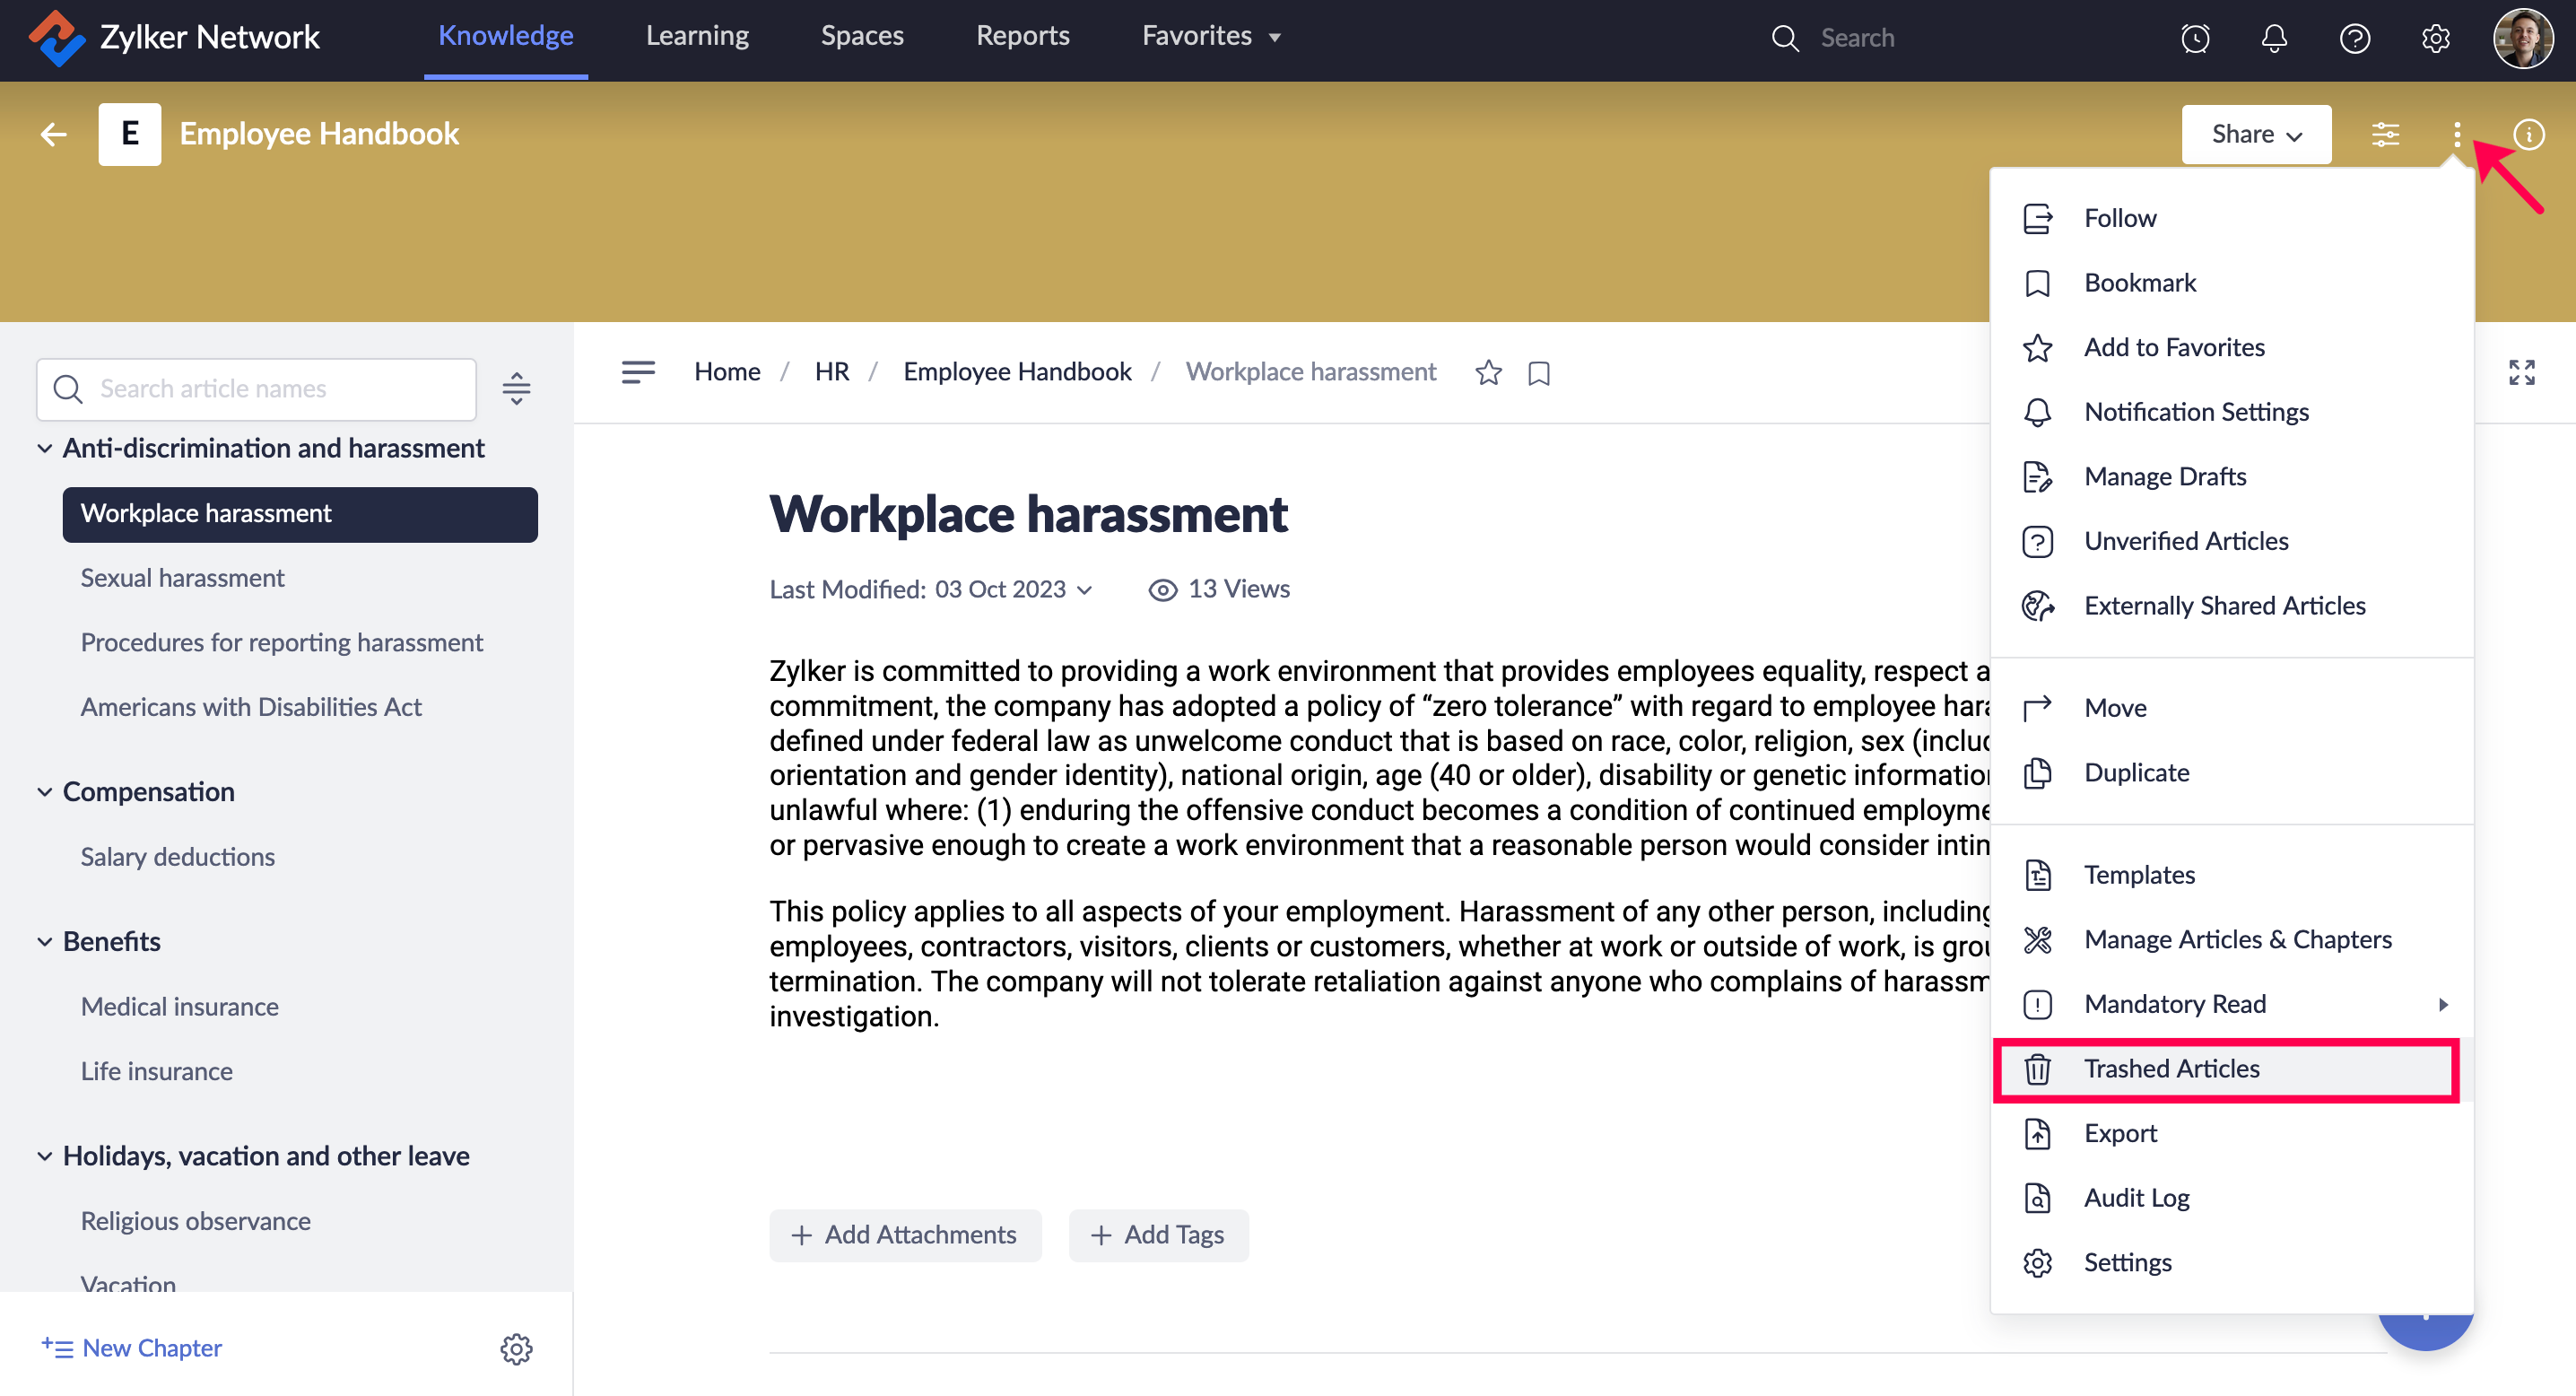This screenshot has width=2576, height=1396.
Task: Toggle favorite star next to the breadcrumb
Action: tap(1488, 372)
